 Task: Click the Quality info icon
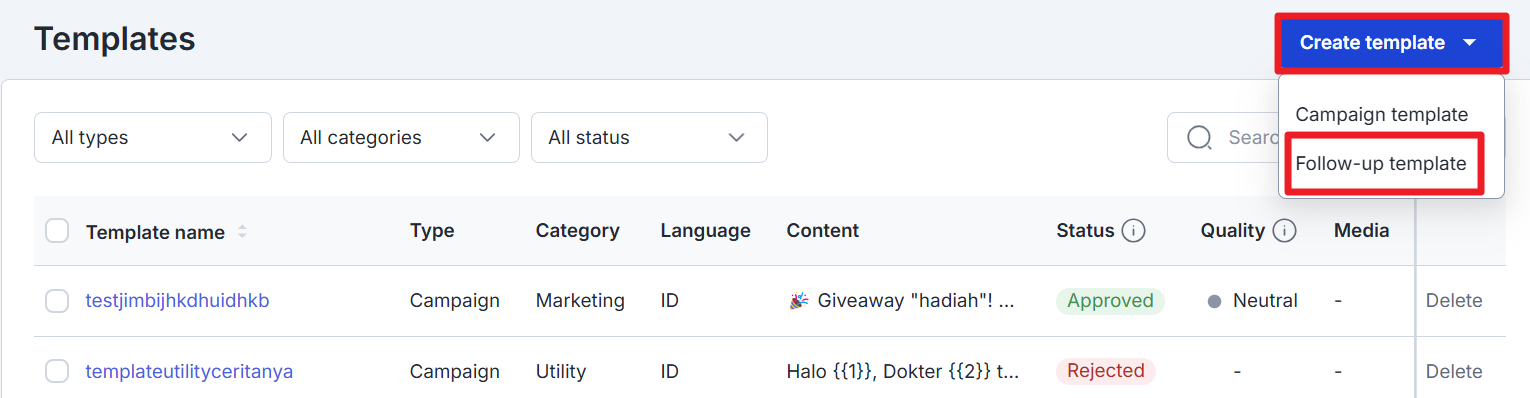click(1285, 231)
